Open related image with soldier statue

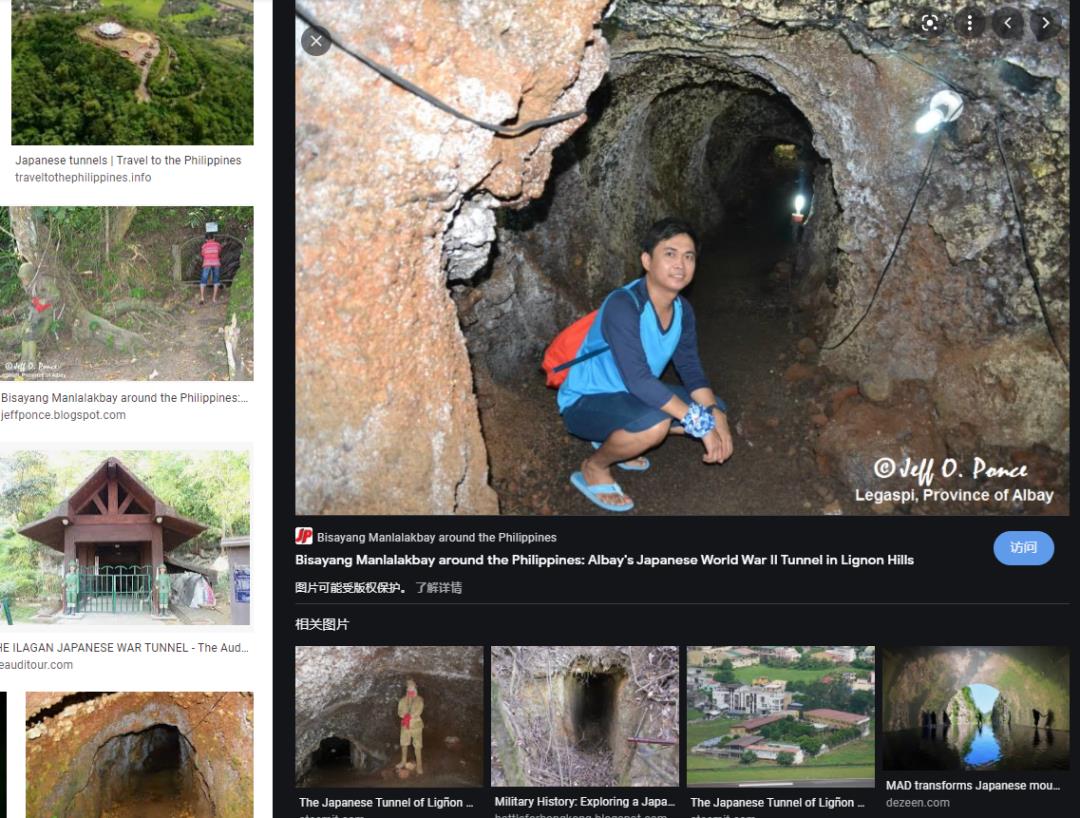pyautogui.click(x=389, y=716)
